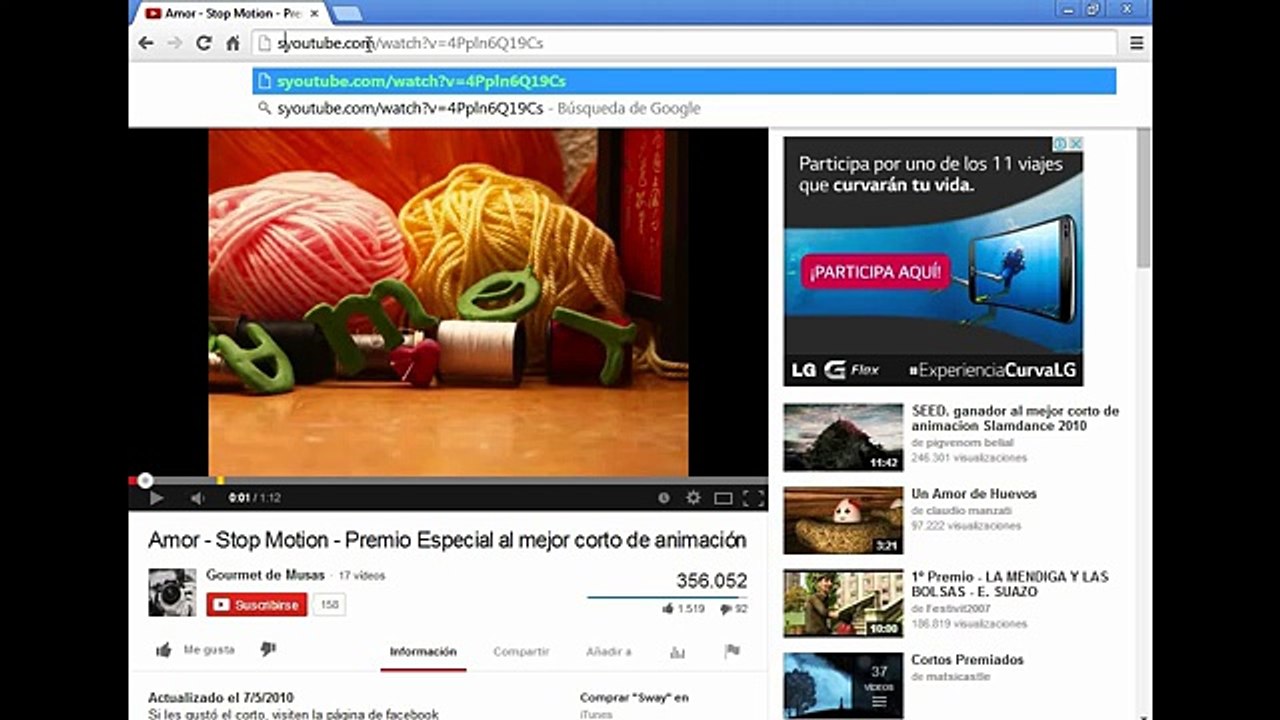
Task: Open the 17 vídeos link
Action: [361, 576]
